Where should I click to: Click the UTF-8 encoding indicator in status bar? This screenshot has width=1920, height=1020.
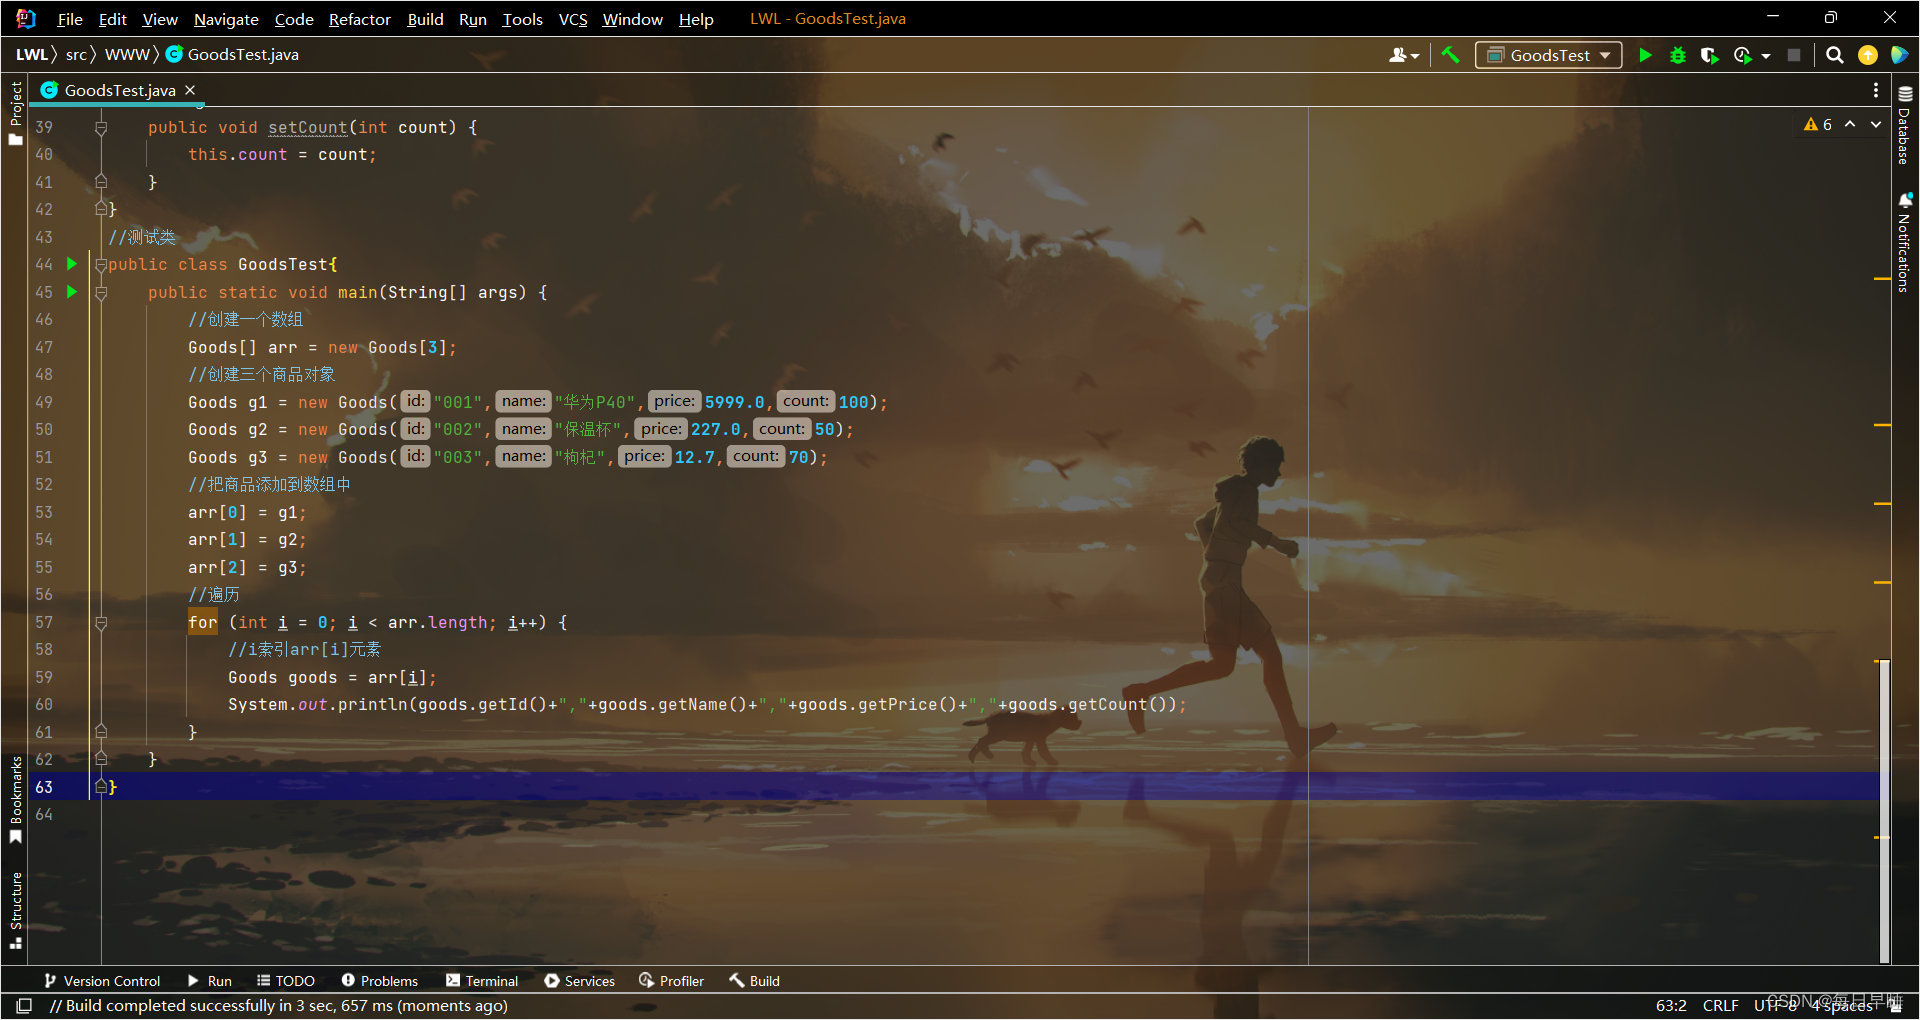(1773, 1006)
